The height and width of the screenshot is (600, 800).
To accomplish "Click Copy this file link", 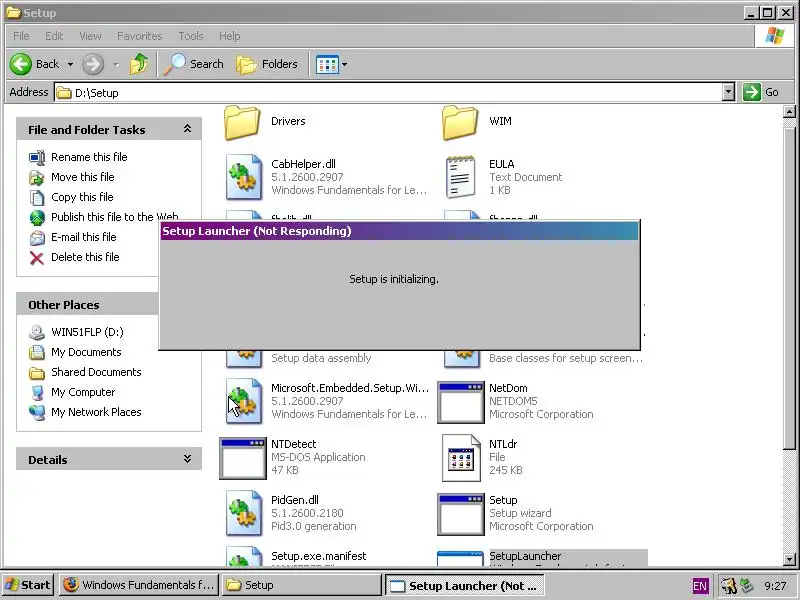I will (x=82, y=197).
